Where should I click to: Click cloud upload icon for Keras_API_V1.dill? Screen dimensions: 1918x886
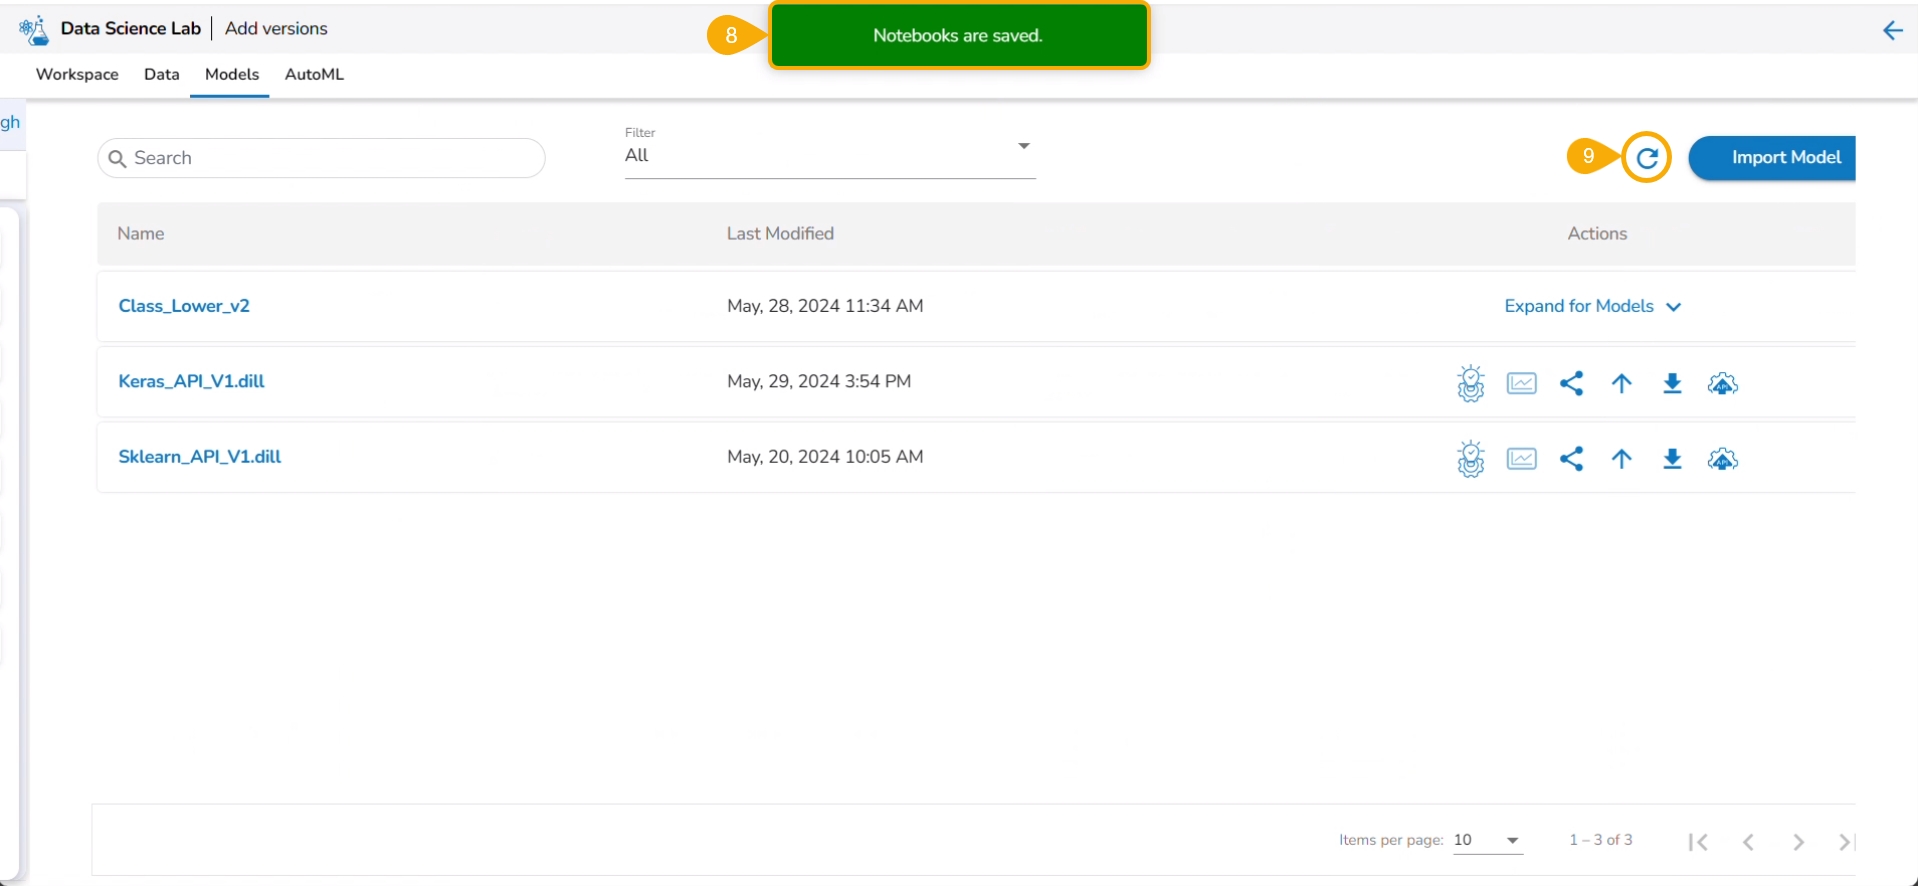point(1722,383)
